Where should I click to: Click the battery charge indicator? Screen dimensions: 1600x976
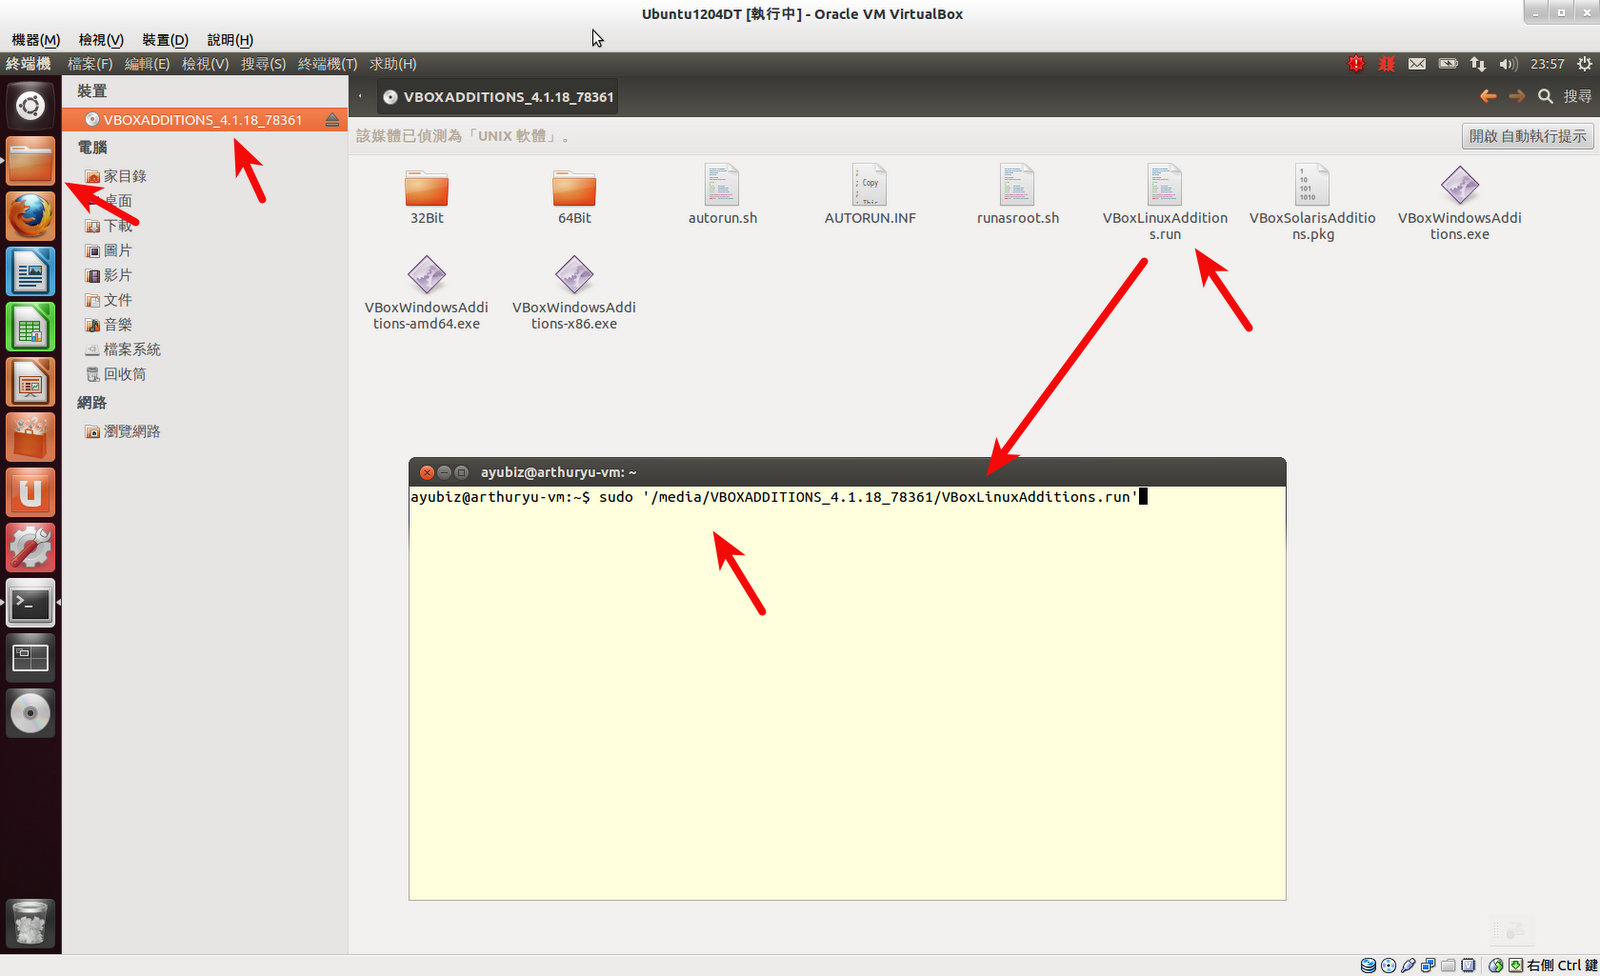(x=1447, y=63)
